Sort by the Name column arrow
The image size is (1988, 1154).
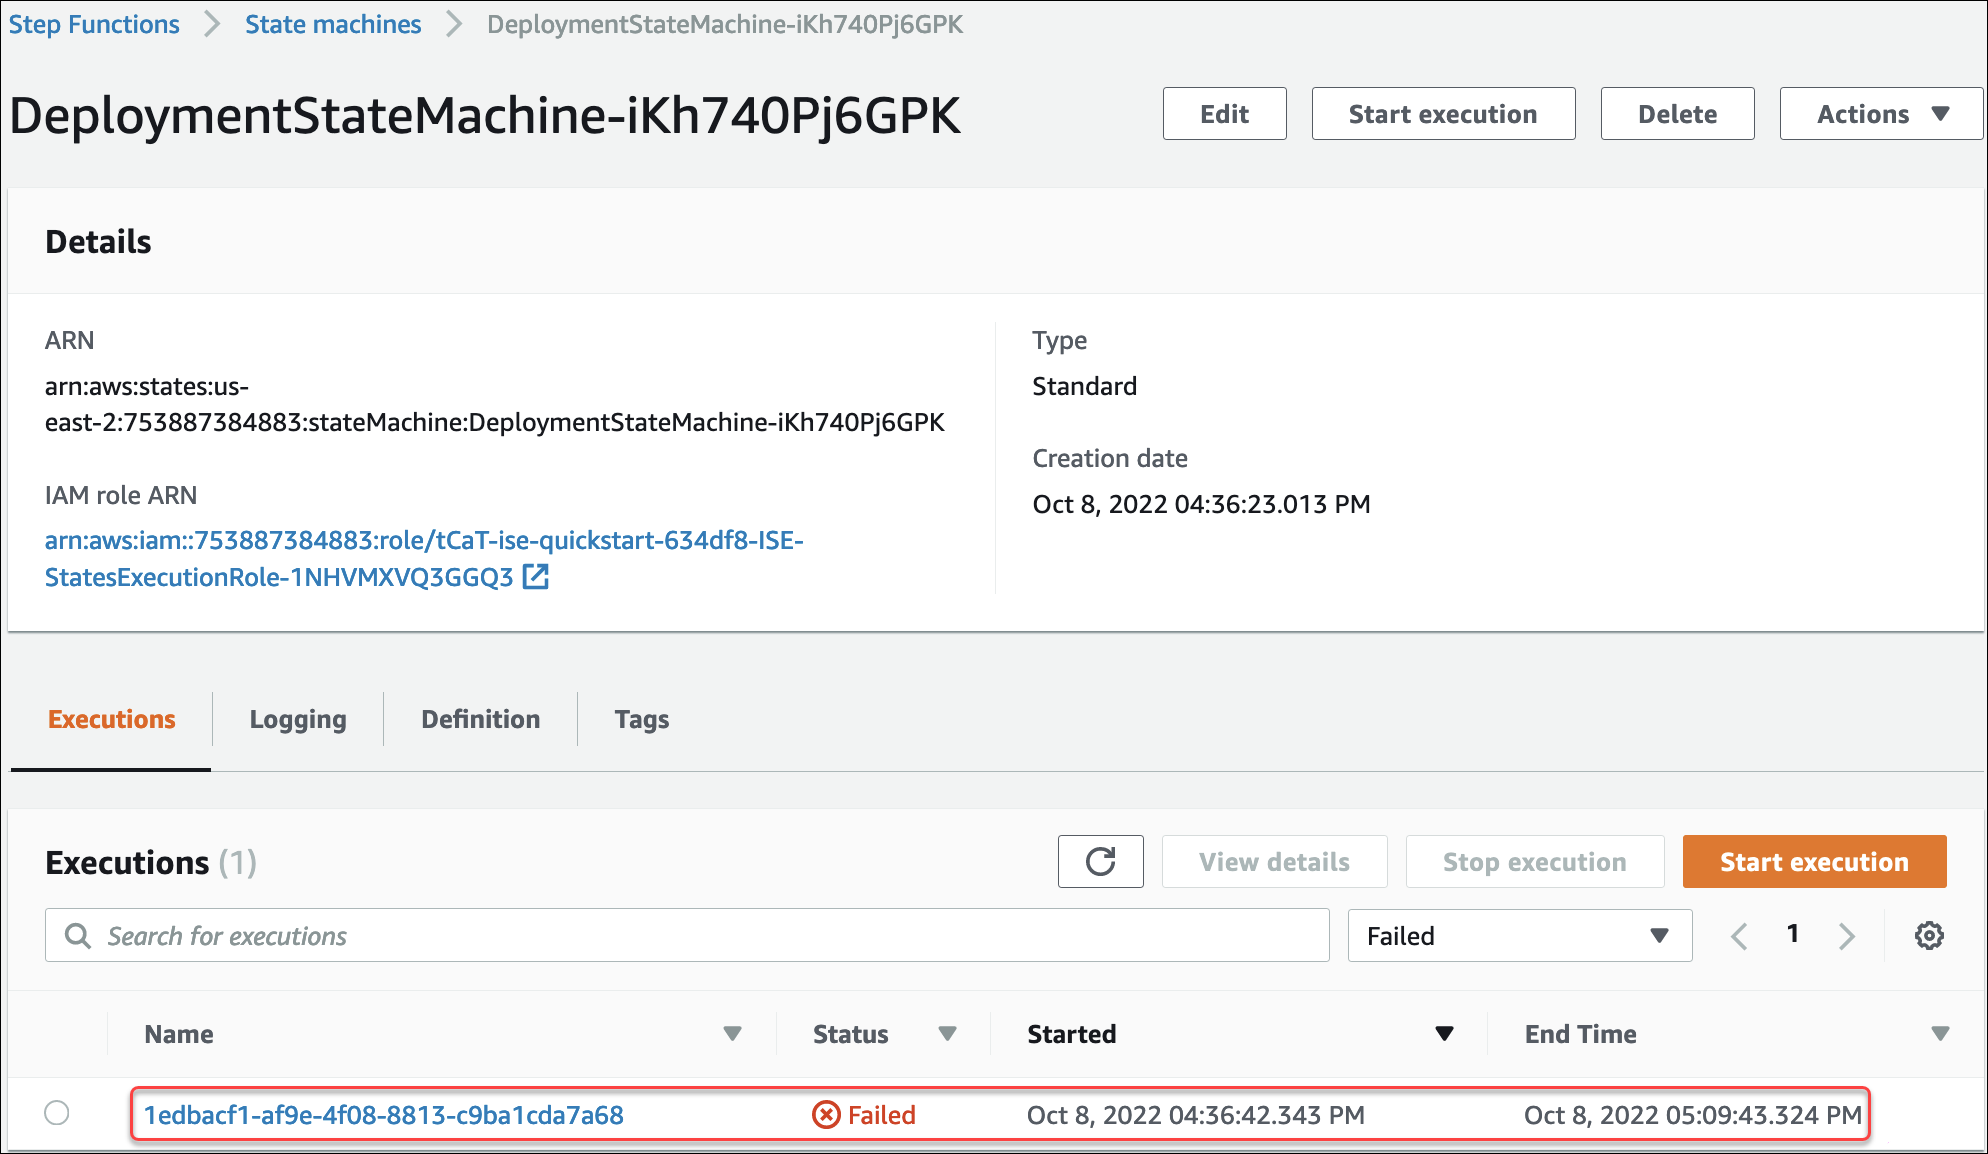click(x=732, y=1033)
